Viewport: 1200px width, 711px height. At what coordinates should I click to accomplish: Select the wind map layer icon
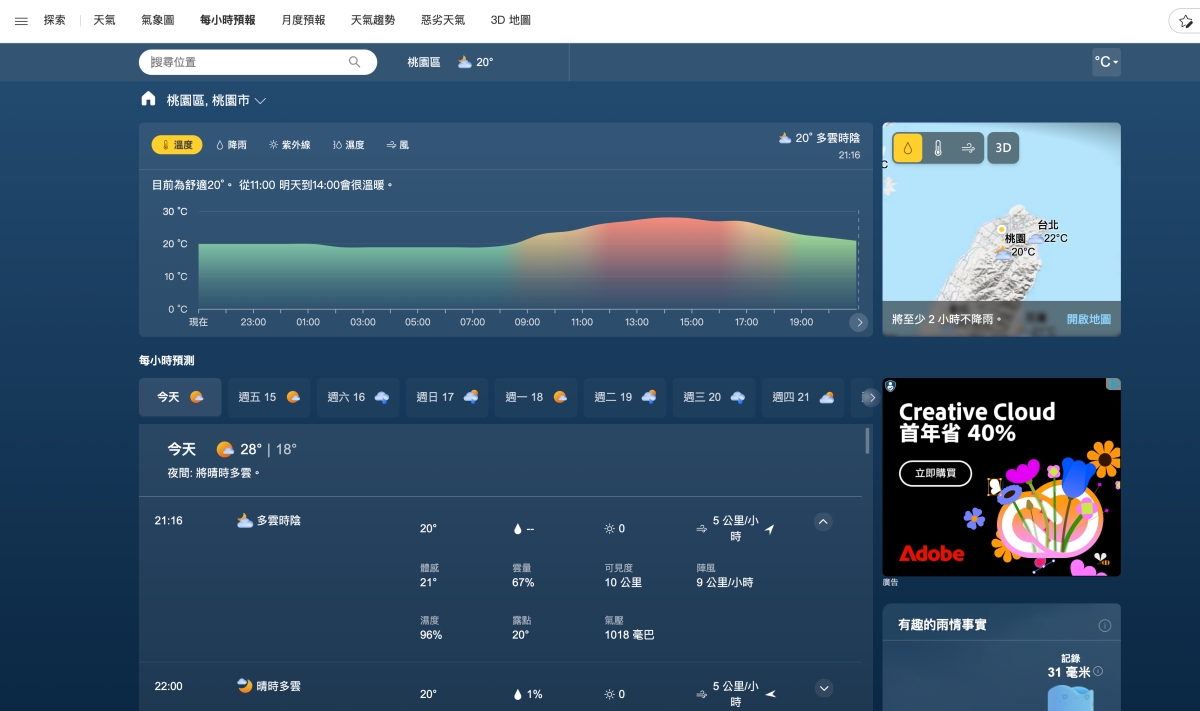tap(968, 148)
